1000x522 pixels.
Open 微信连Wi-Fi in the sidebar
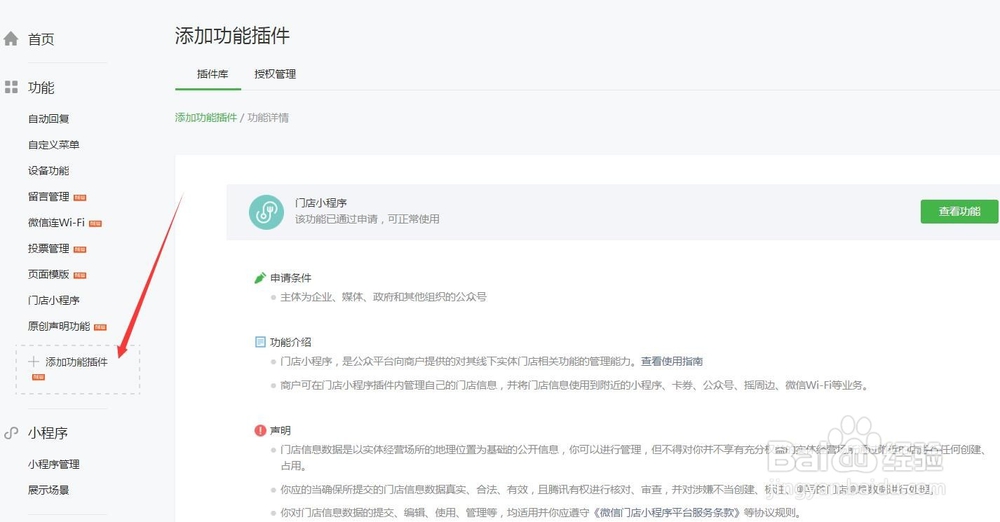coord(56,223)
